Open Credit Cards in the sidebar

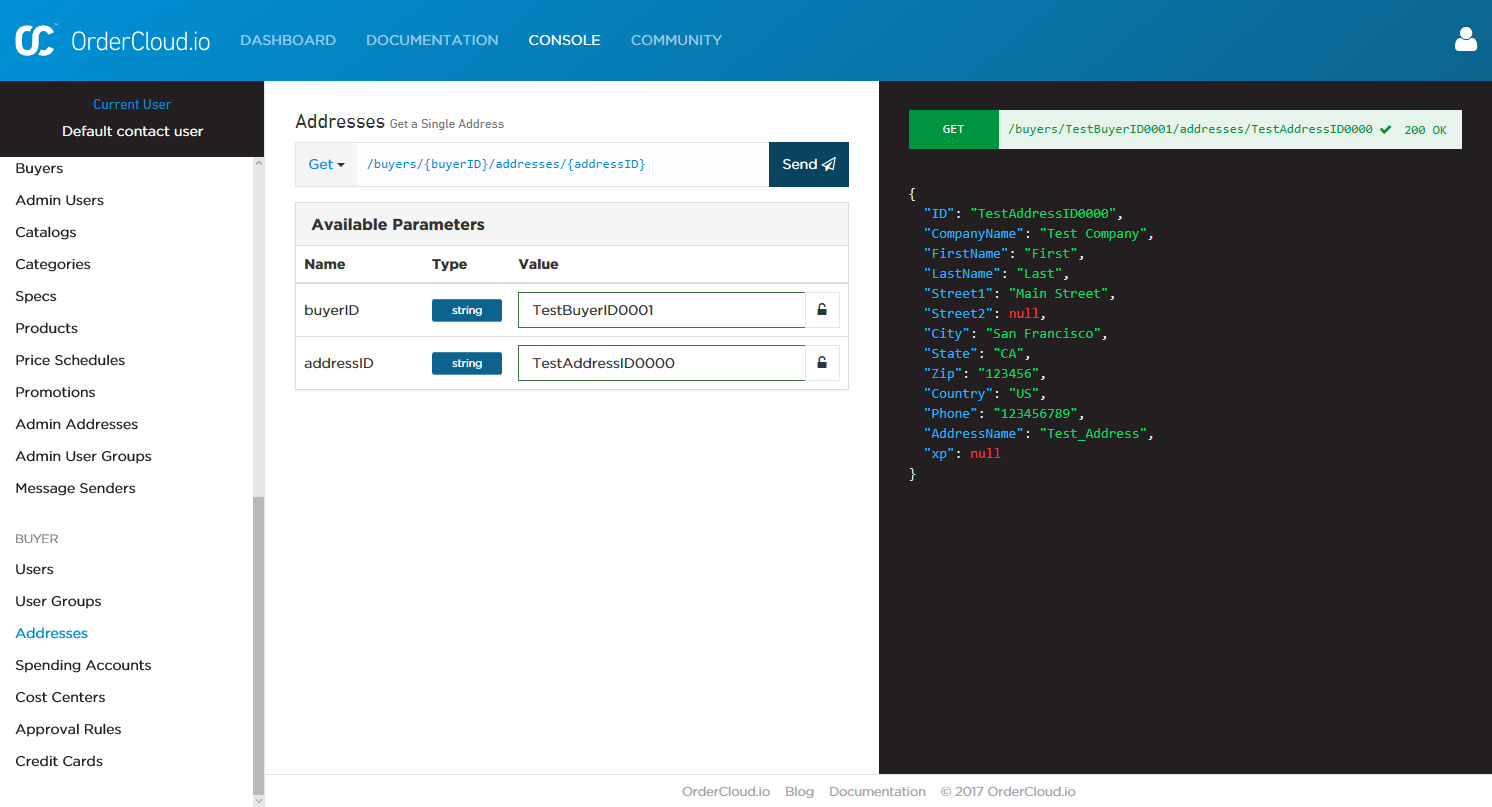point(59,761)
